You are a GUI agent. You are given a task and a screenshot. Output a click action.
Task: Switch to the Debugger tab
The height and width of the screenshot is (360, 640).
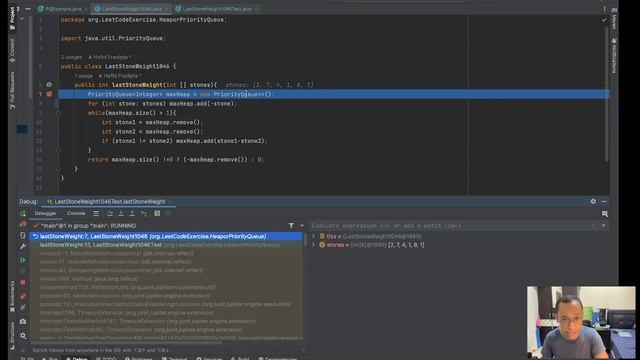[x=45, y=213]
